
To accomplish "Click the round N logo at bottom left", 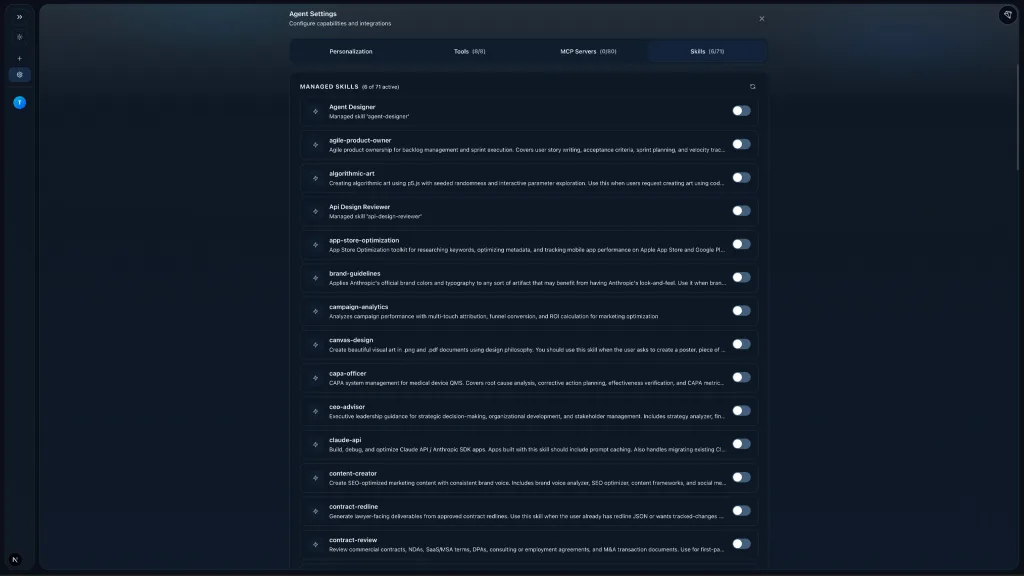I will click(x=15, y=560).
